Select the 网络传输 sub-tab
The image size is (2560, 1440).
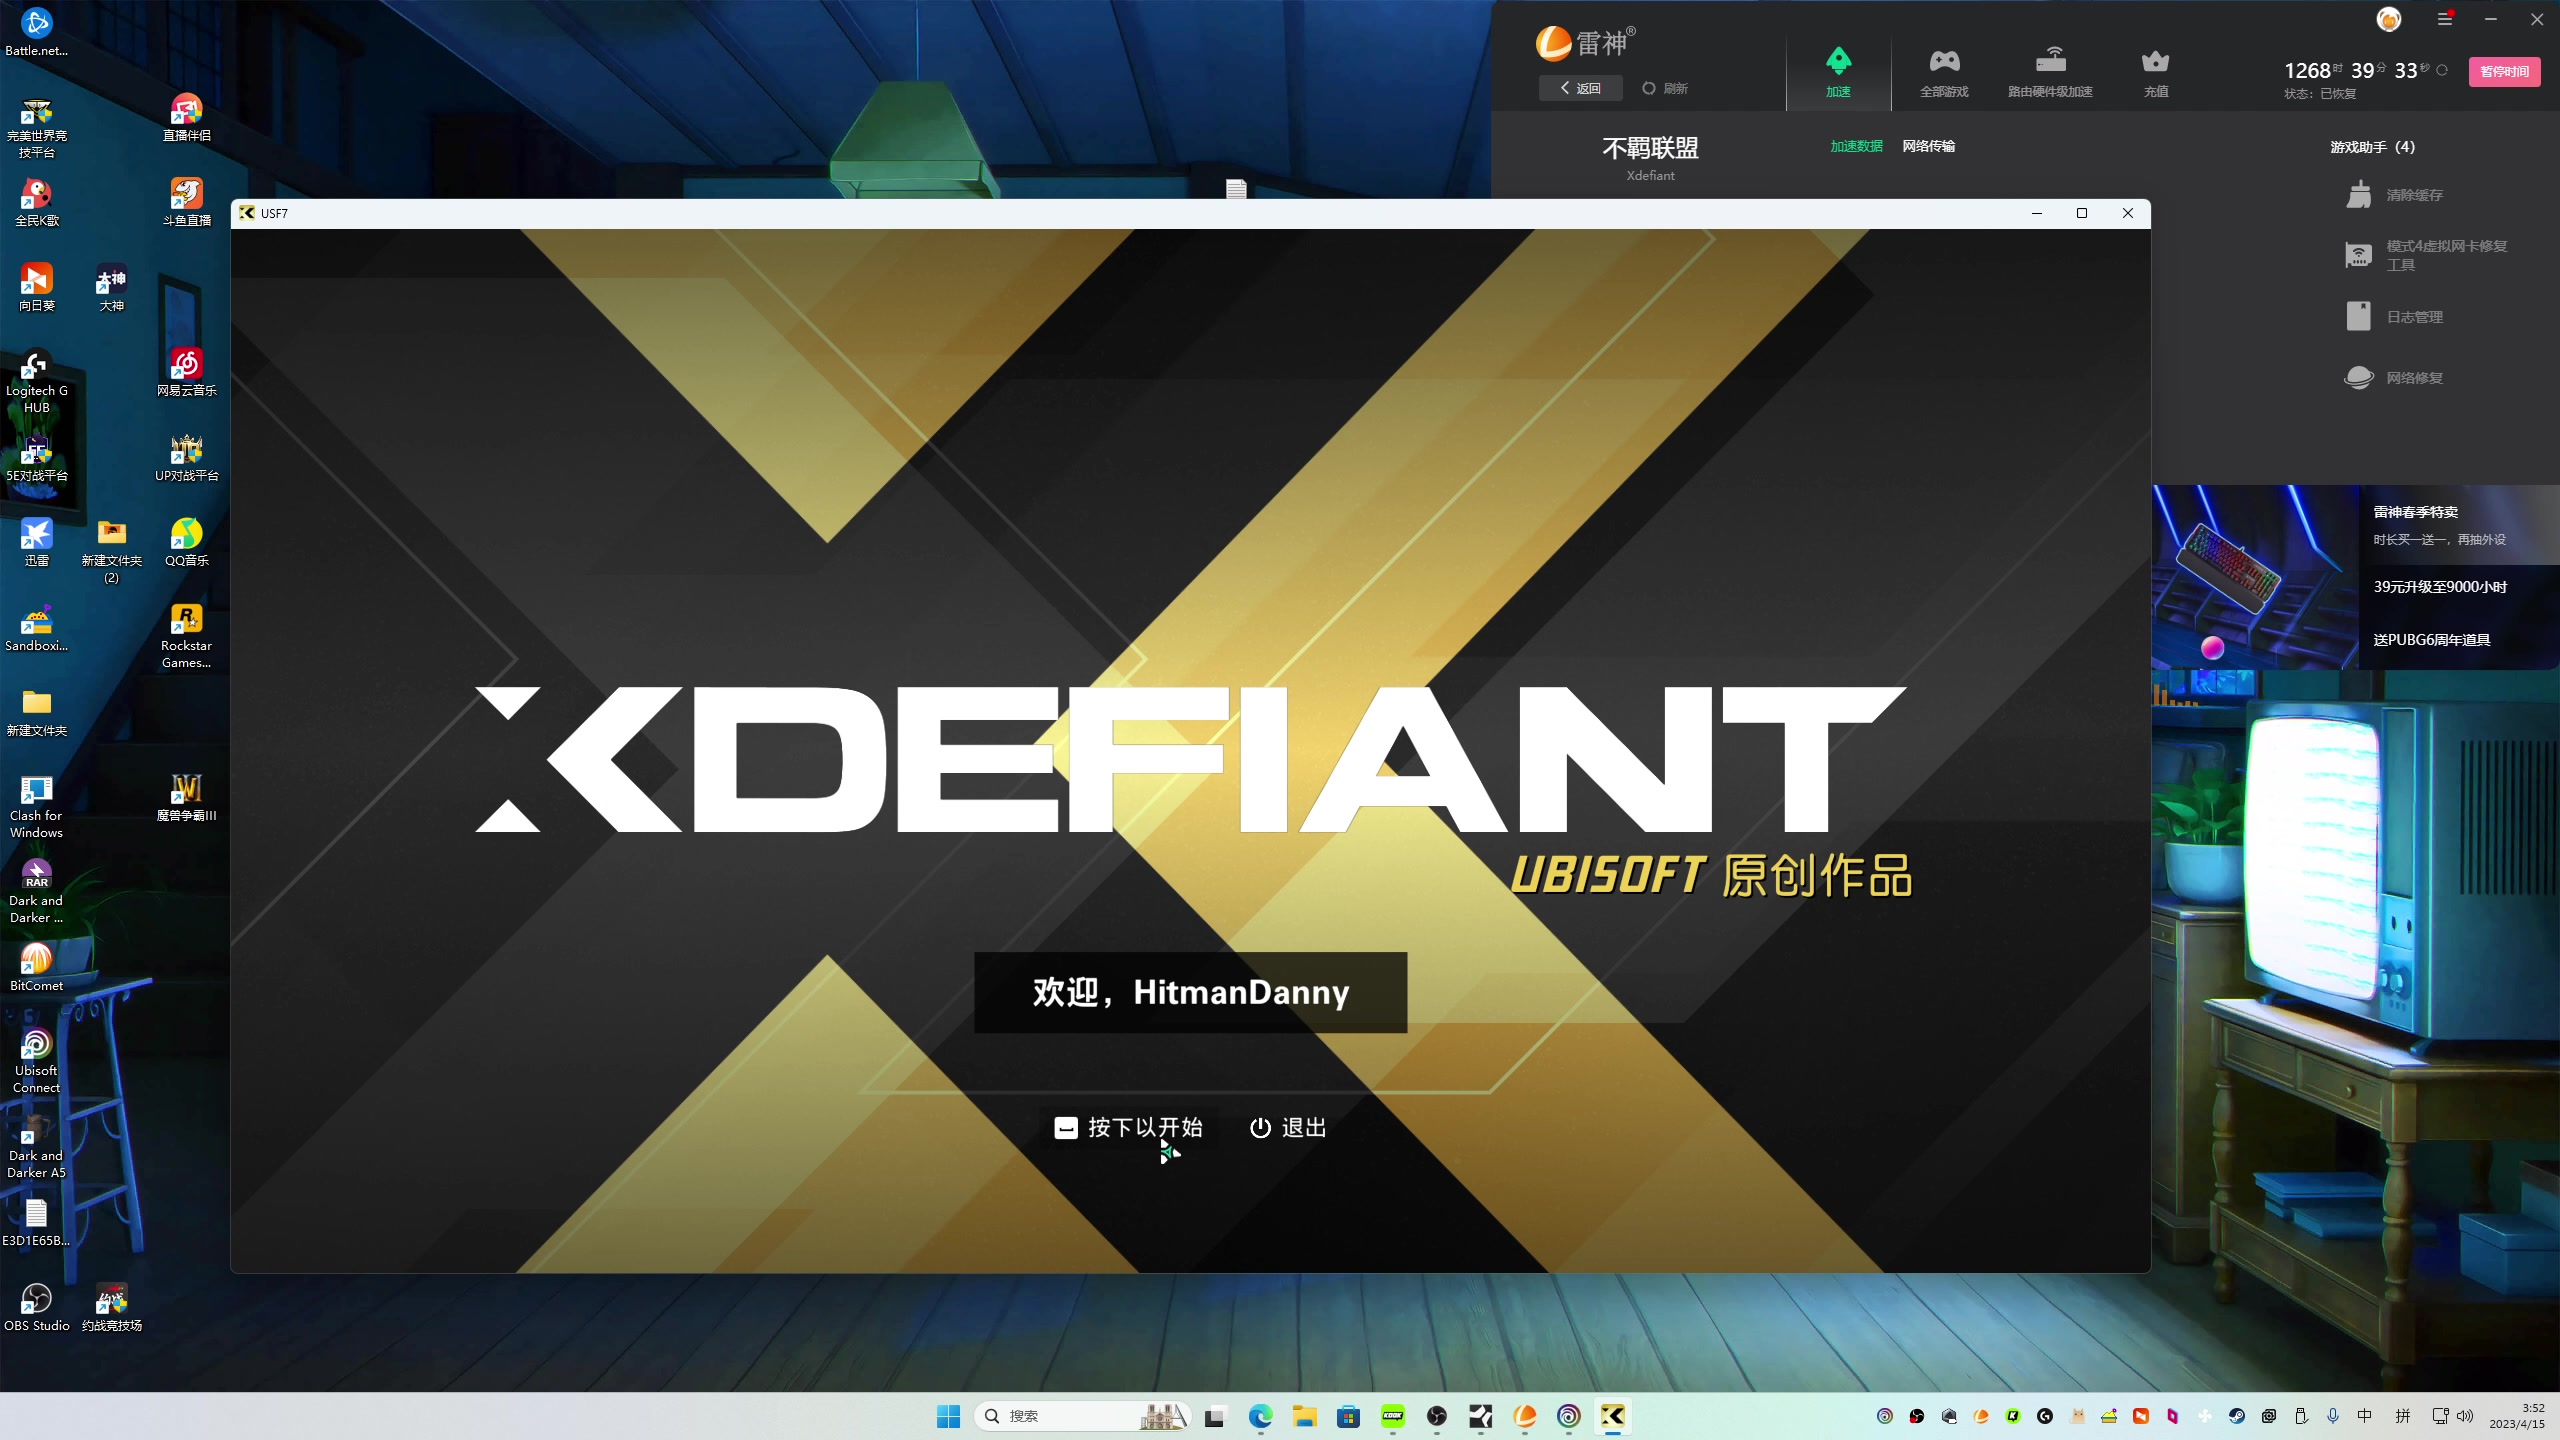(1928, 146)
